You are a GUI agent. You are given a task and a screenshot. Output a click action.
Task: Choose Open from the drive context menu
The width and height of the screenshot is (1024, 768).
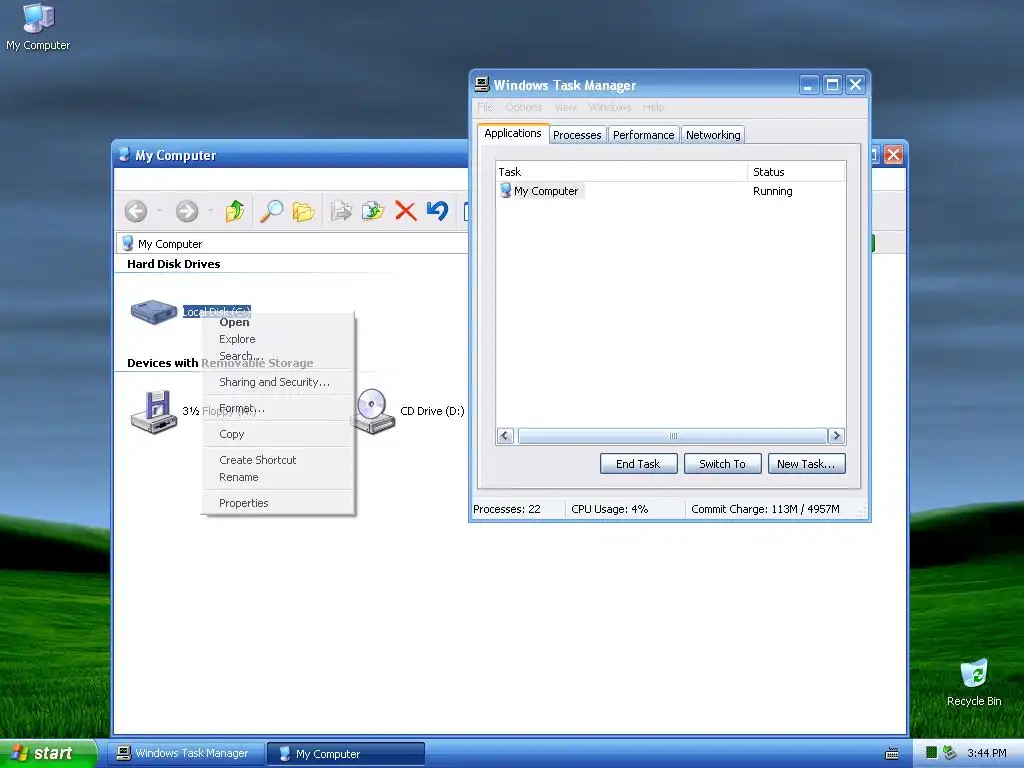[x=278, y=322]
